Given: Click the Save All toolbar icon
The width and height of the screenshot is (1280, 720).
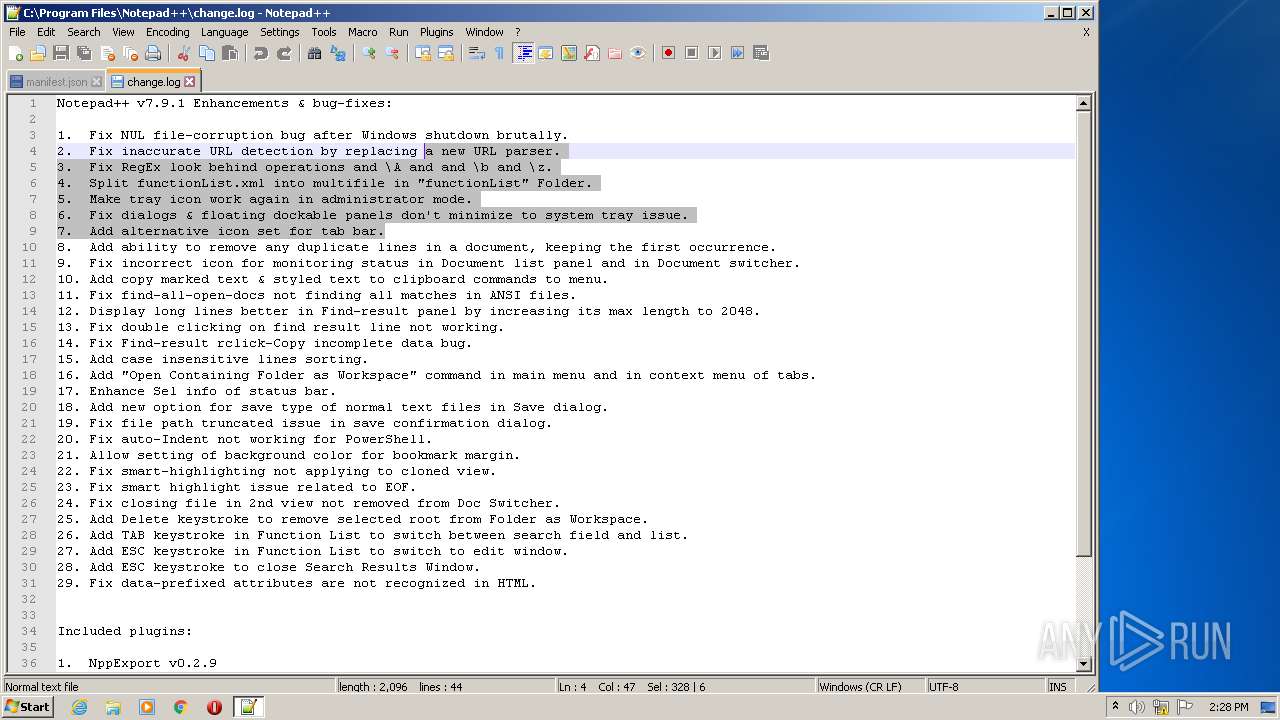Looking at the screenshot, I should tap(84, 53).
